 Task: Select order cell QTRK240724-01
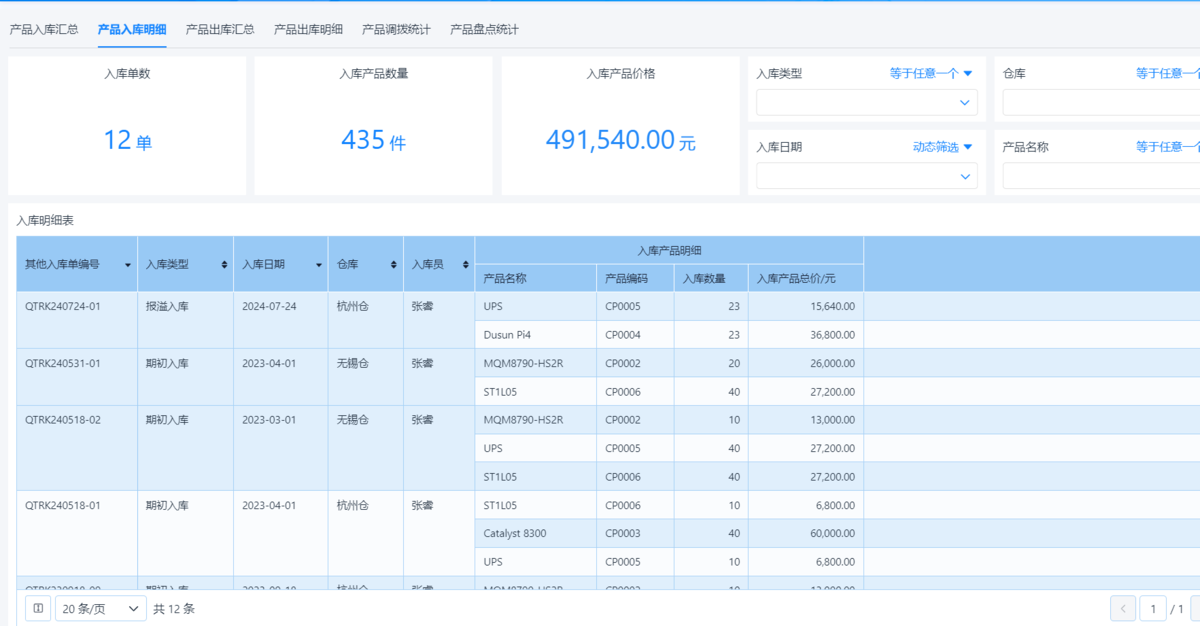[63, 306]
